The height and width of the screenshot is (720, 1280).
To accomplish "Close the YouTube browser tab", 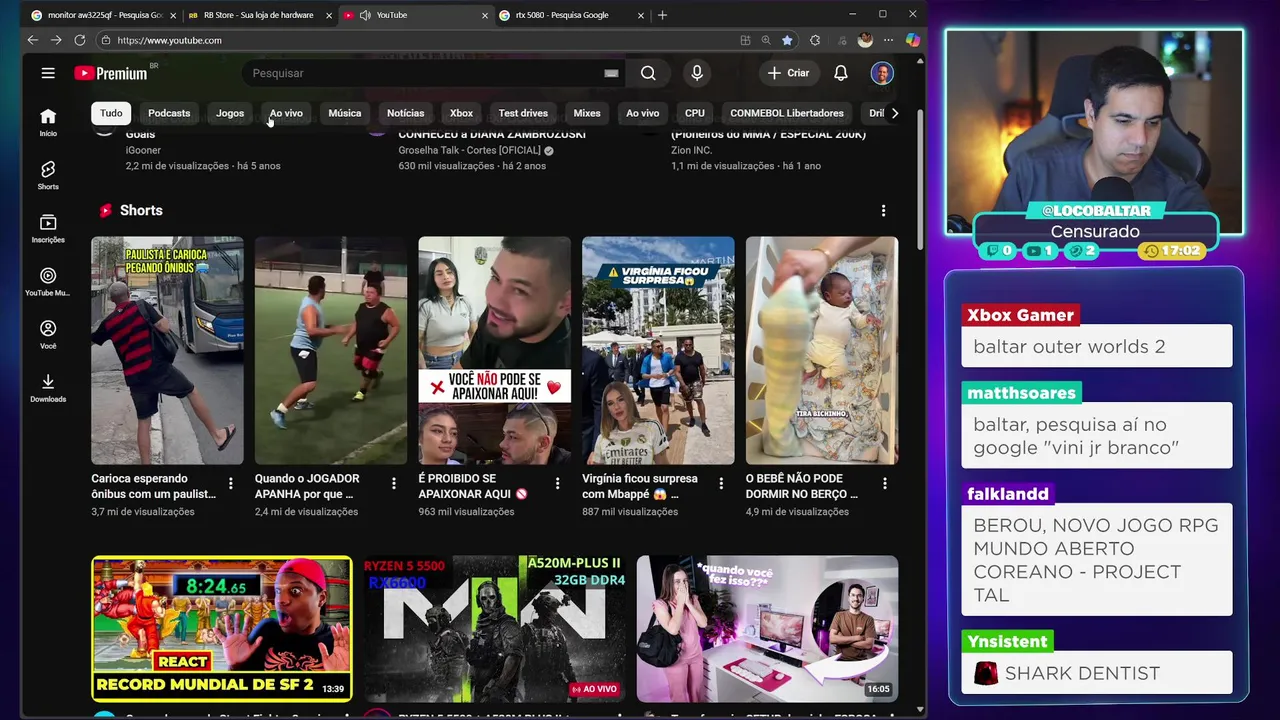I will (485, 15).
